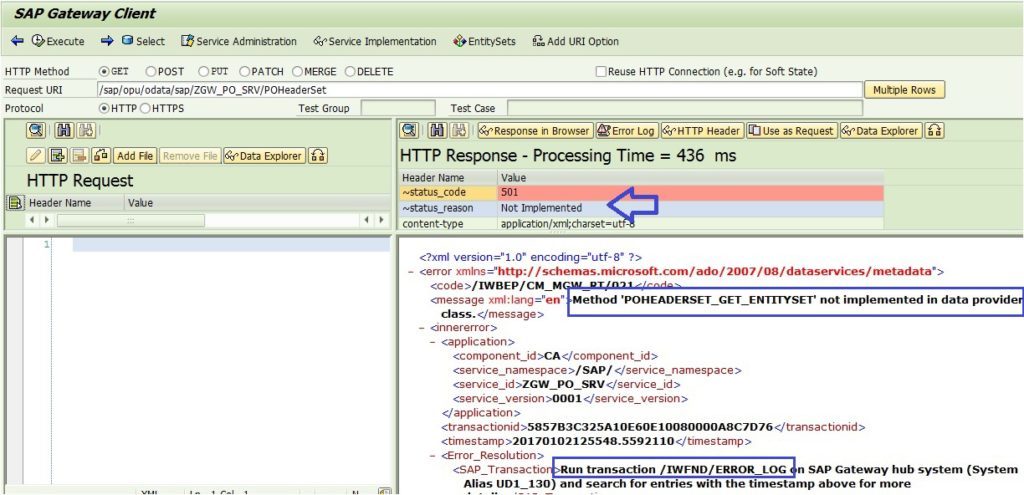Click the Find binoculars in response pane
Image resolution: width=1024 pixels, height=495 pixels.
click(x=438, y=131)
